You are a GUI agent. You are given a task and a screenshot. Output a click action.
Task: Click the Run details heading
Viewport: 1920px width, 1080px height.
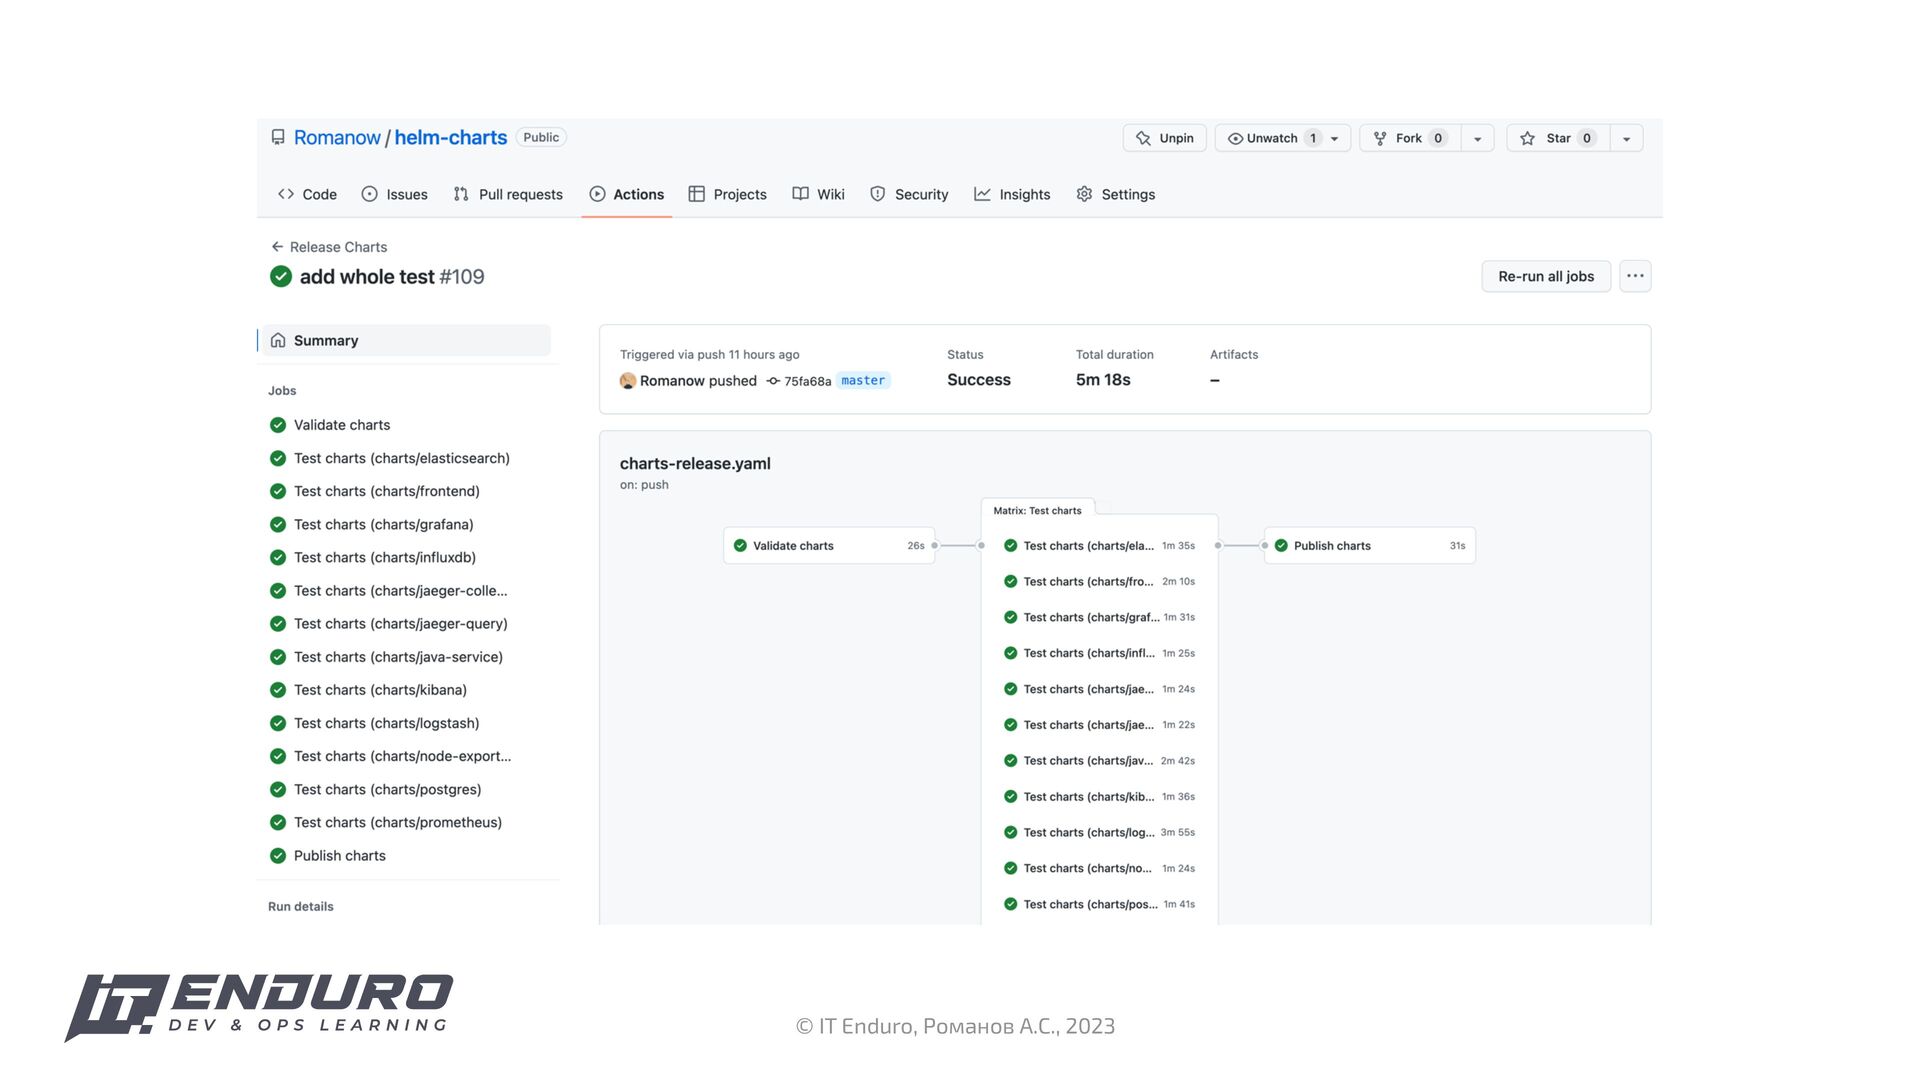[x=301, y=906]
